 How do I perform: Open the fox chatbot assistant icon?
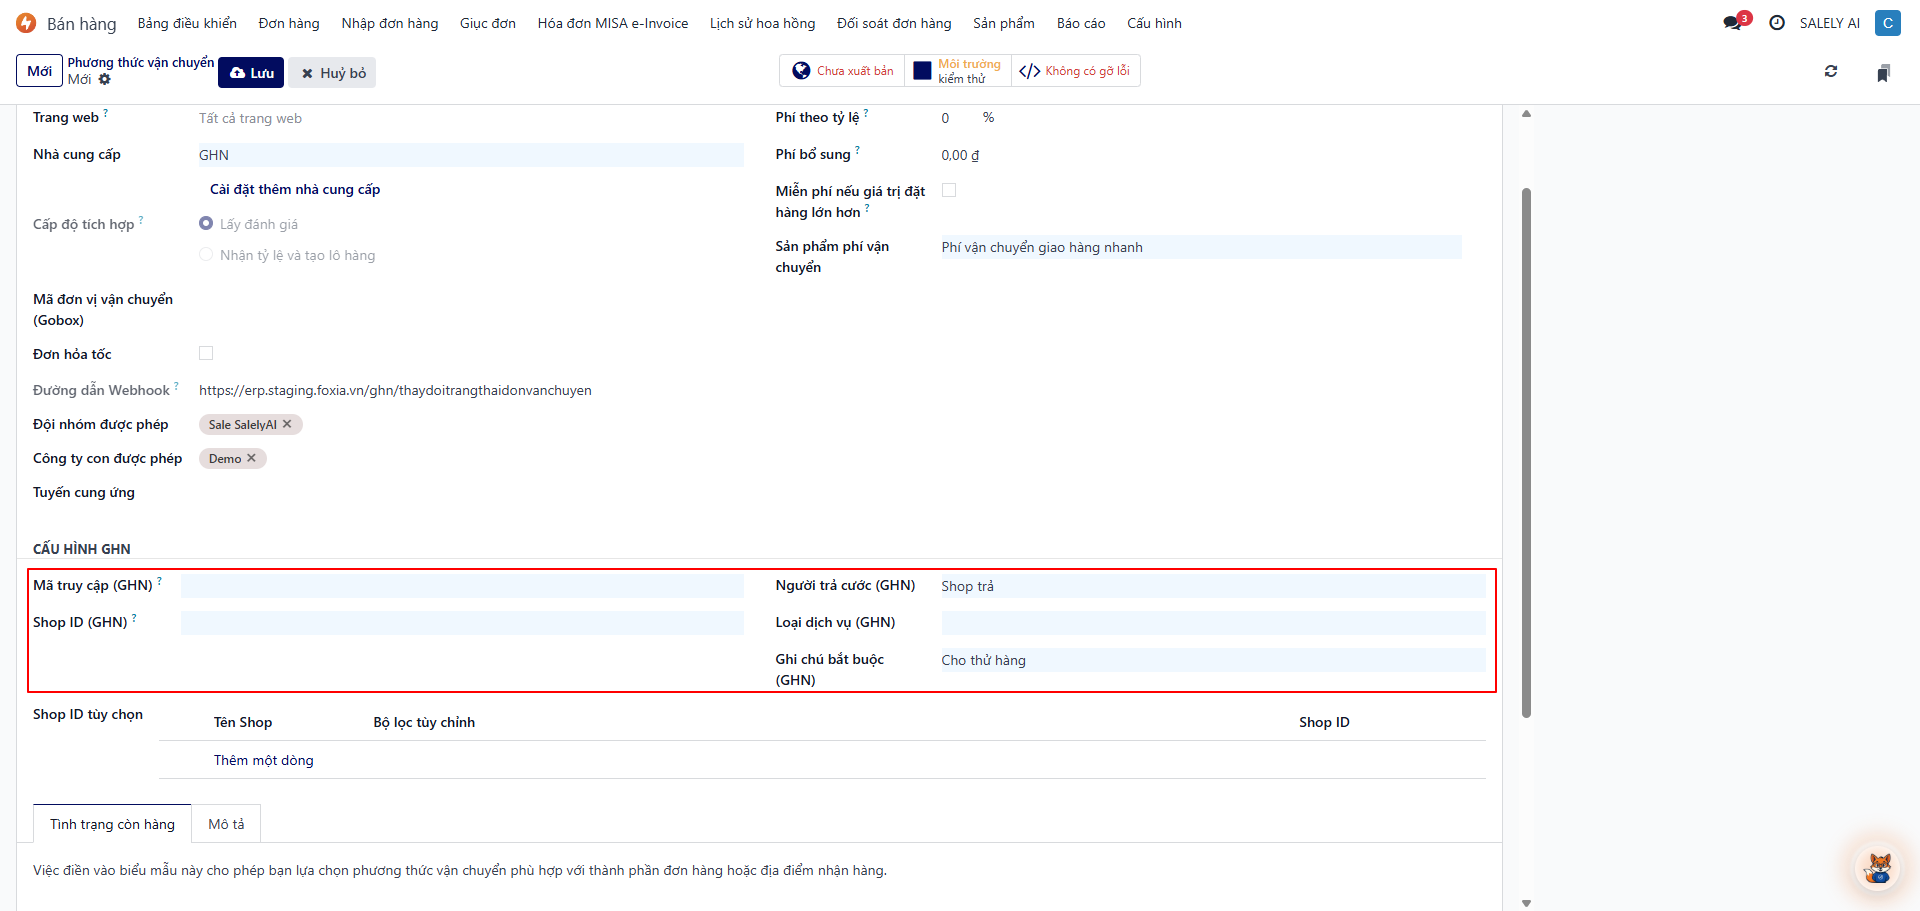[1878, 867]
